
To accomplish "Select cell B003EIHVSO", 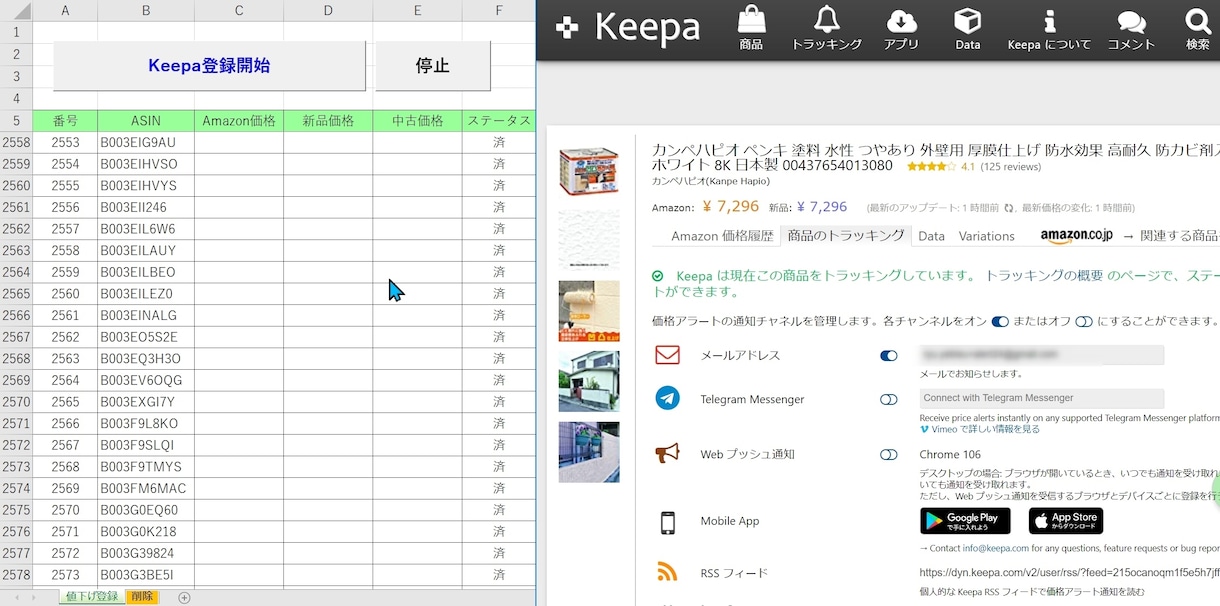I will point(146,164).
